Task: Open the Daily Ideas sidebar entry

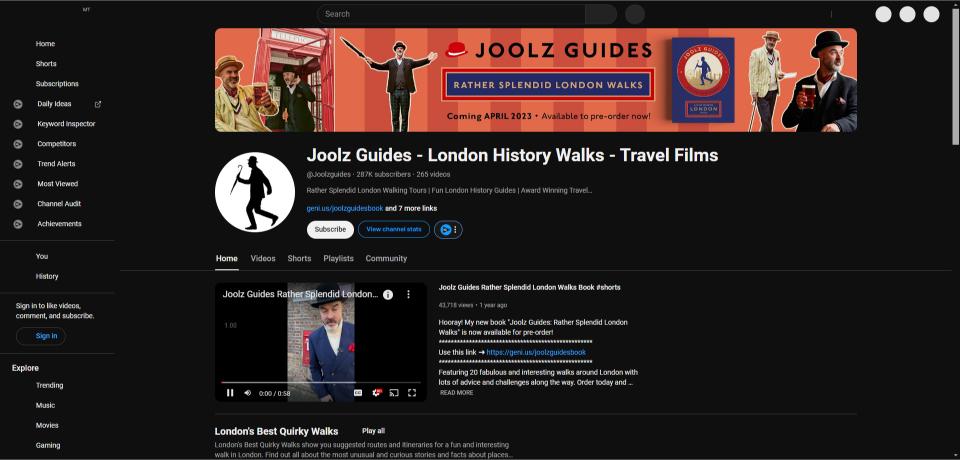Action: click(x=54, y=104)
